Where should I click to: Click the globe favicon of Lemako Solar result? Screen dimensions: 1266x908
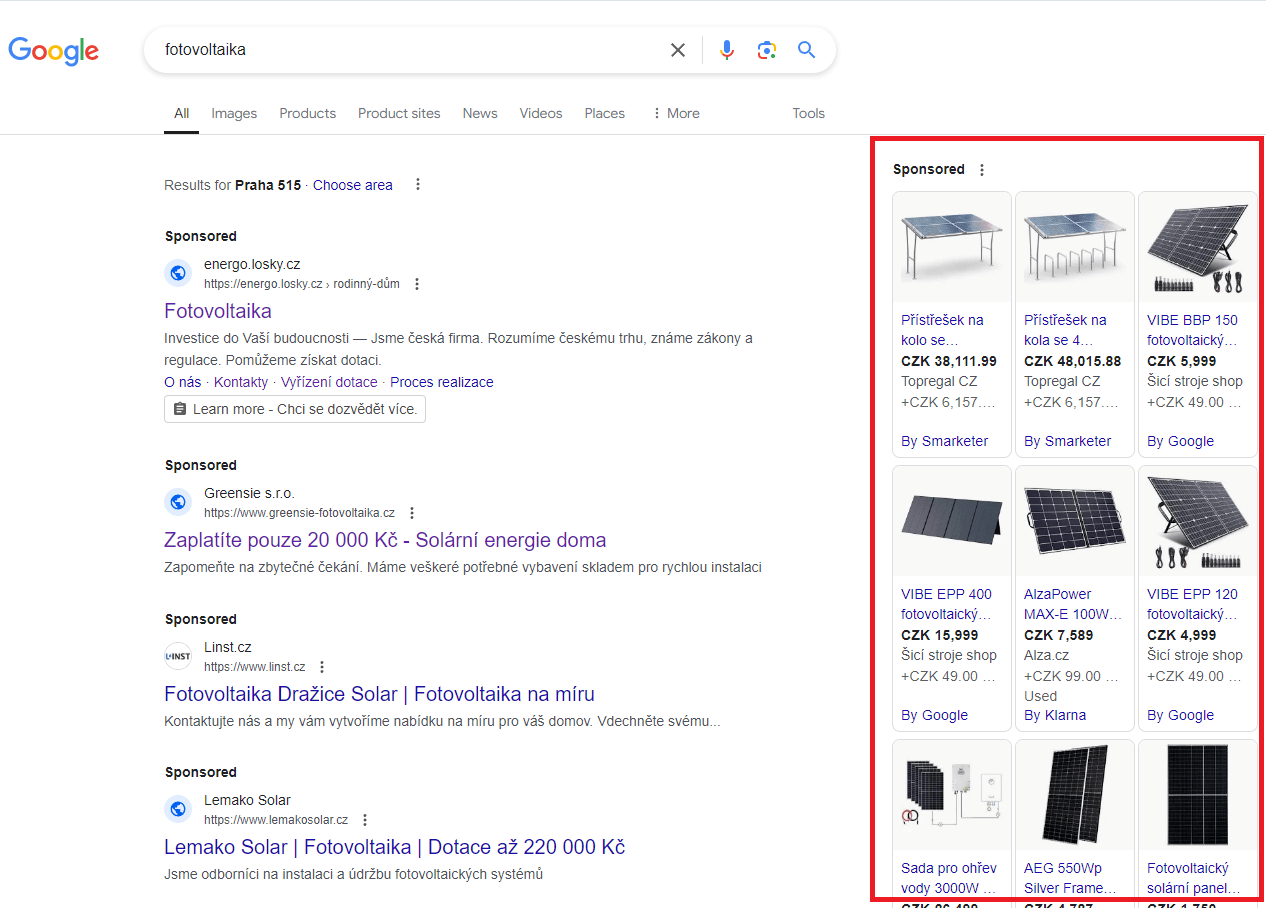pyautogui.click(x=178, y=809)
